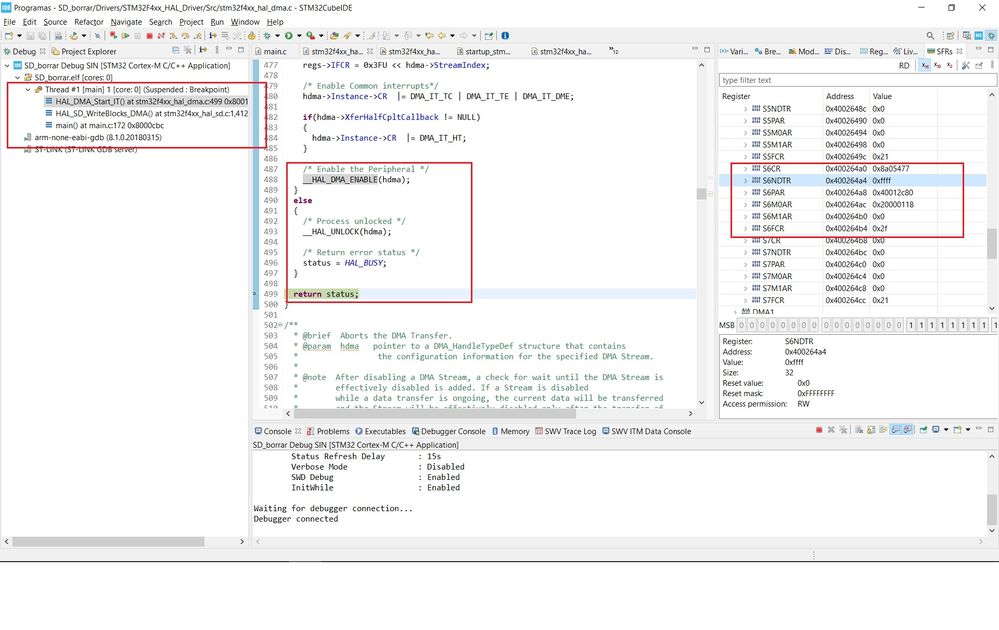This screenshot has width=999, height=630.
Task: Open the Refactor menu
Action: [x=89, y=22]
